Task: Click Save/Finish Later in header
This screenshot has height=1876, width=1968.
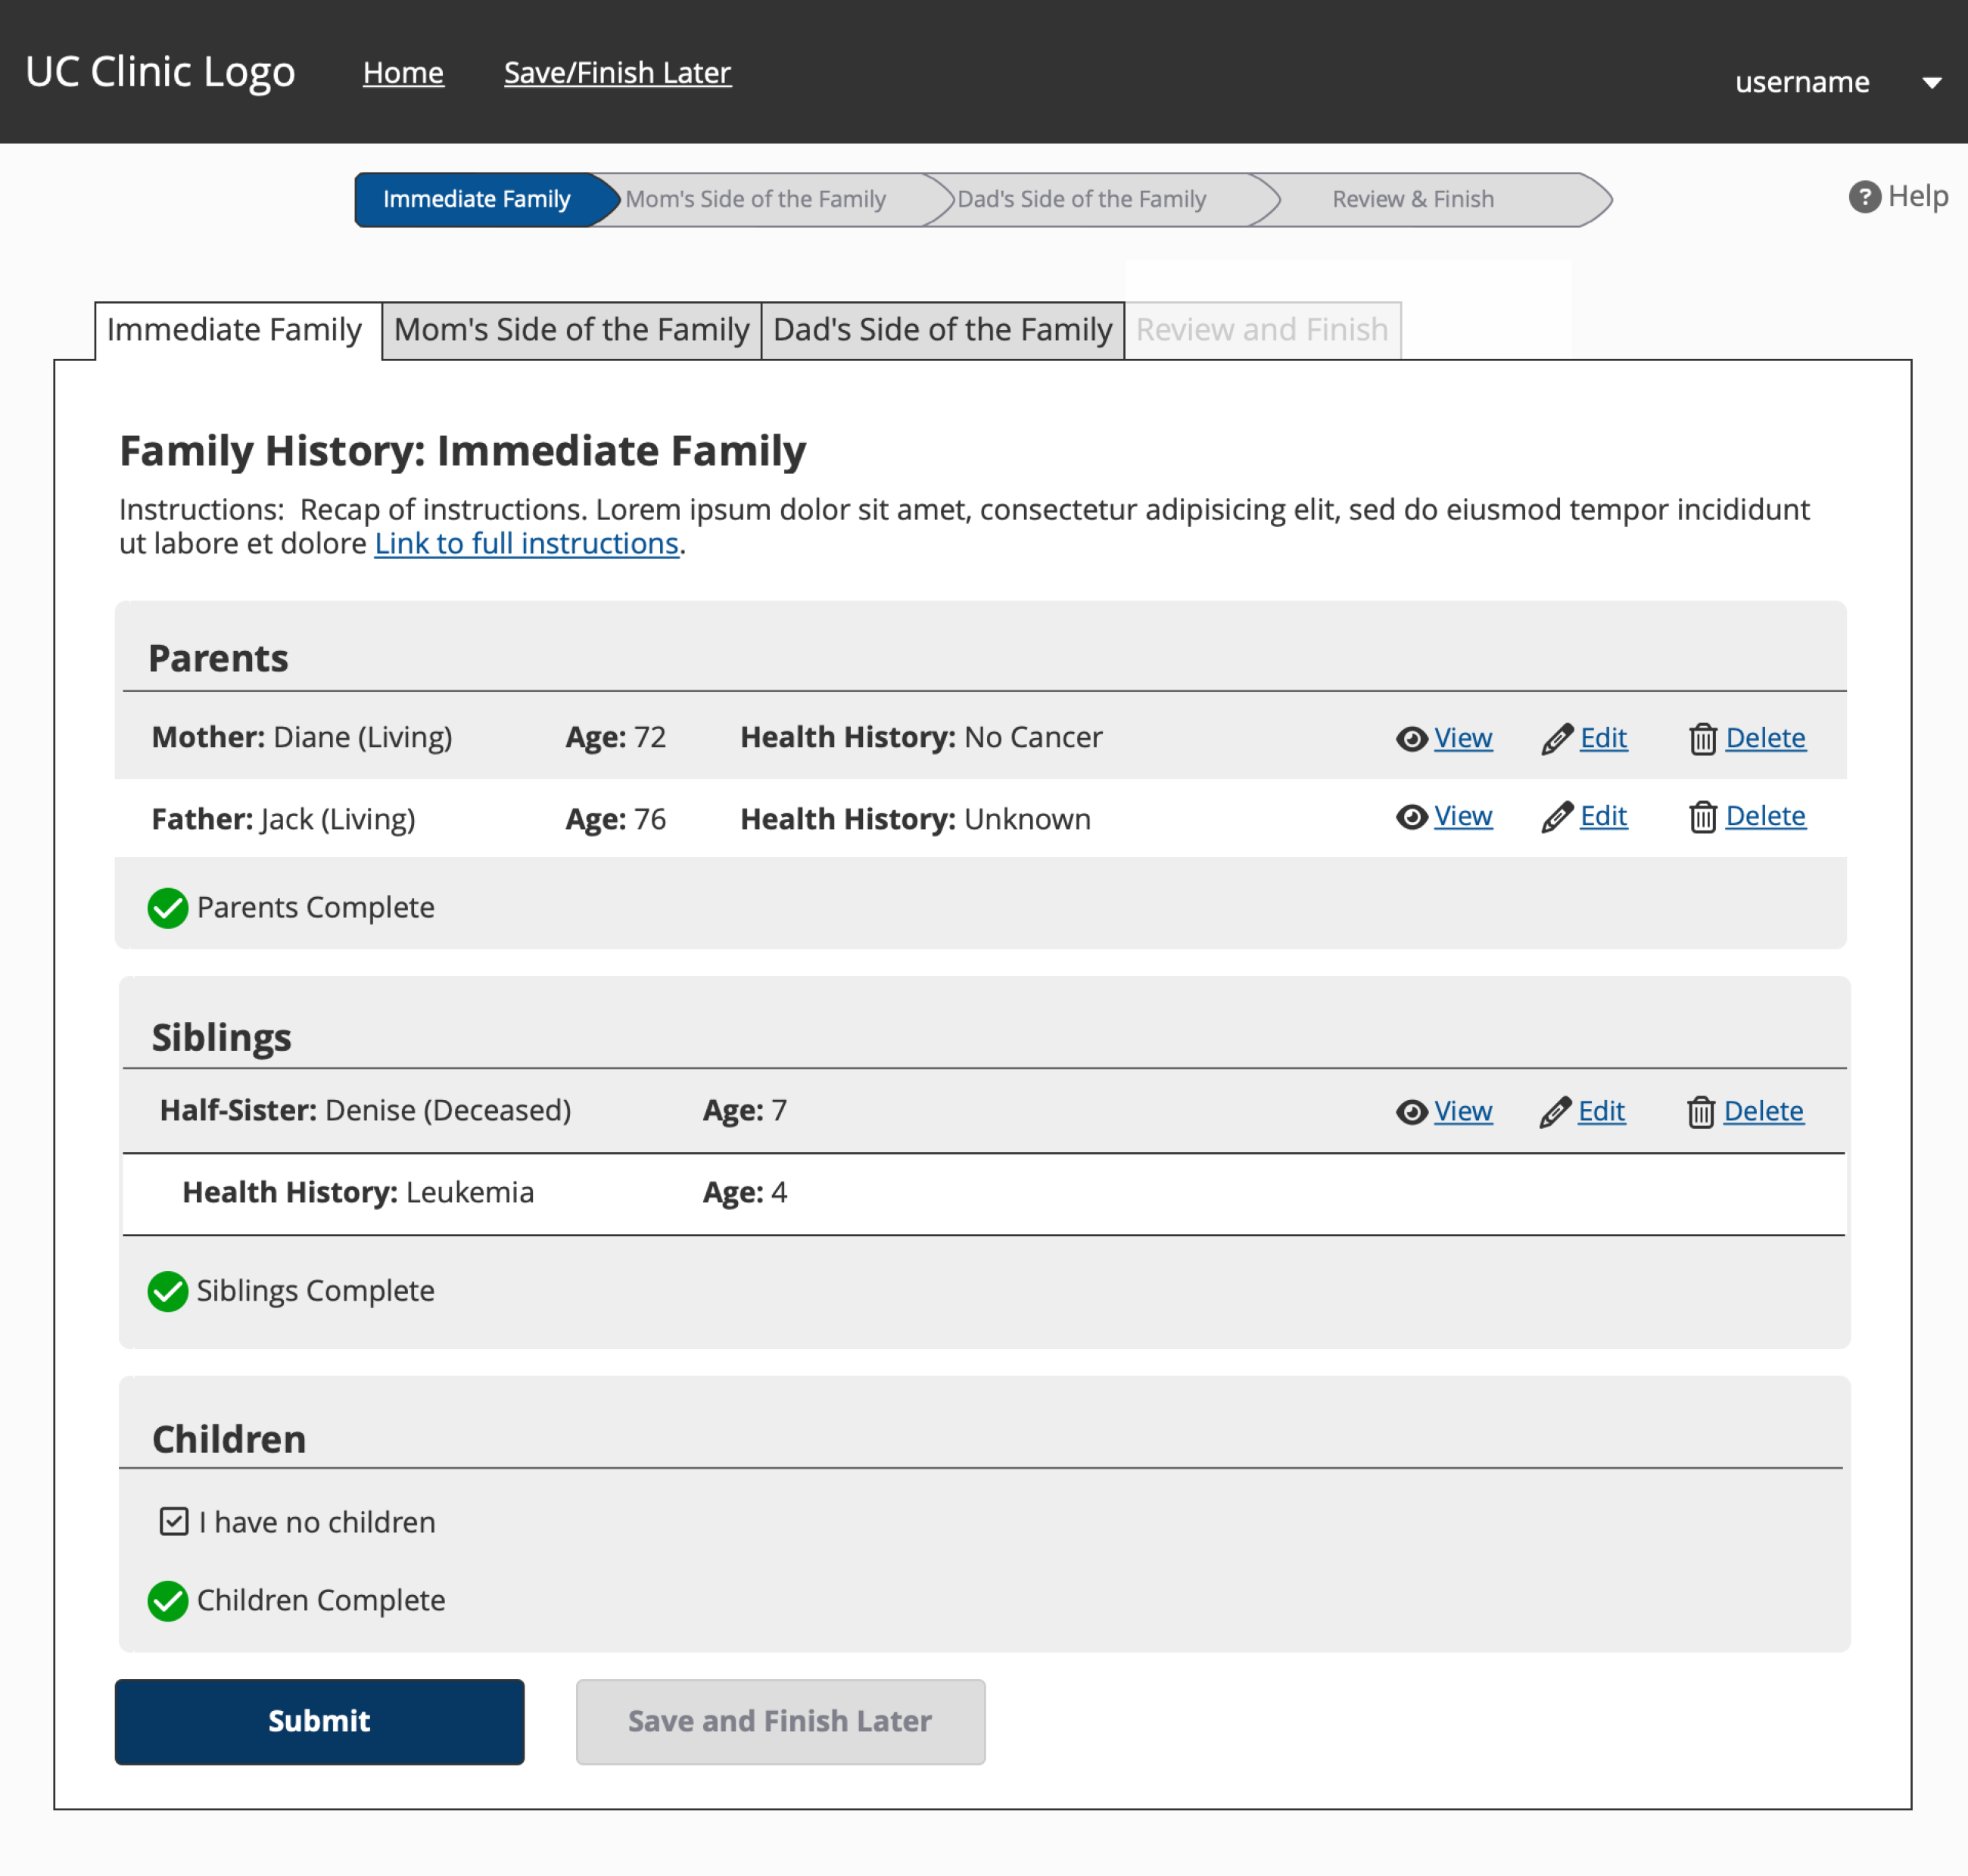Action: coord(617,73)
